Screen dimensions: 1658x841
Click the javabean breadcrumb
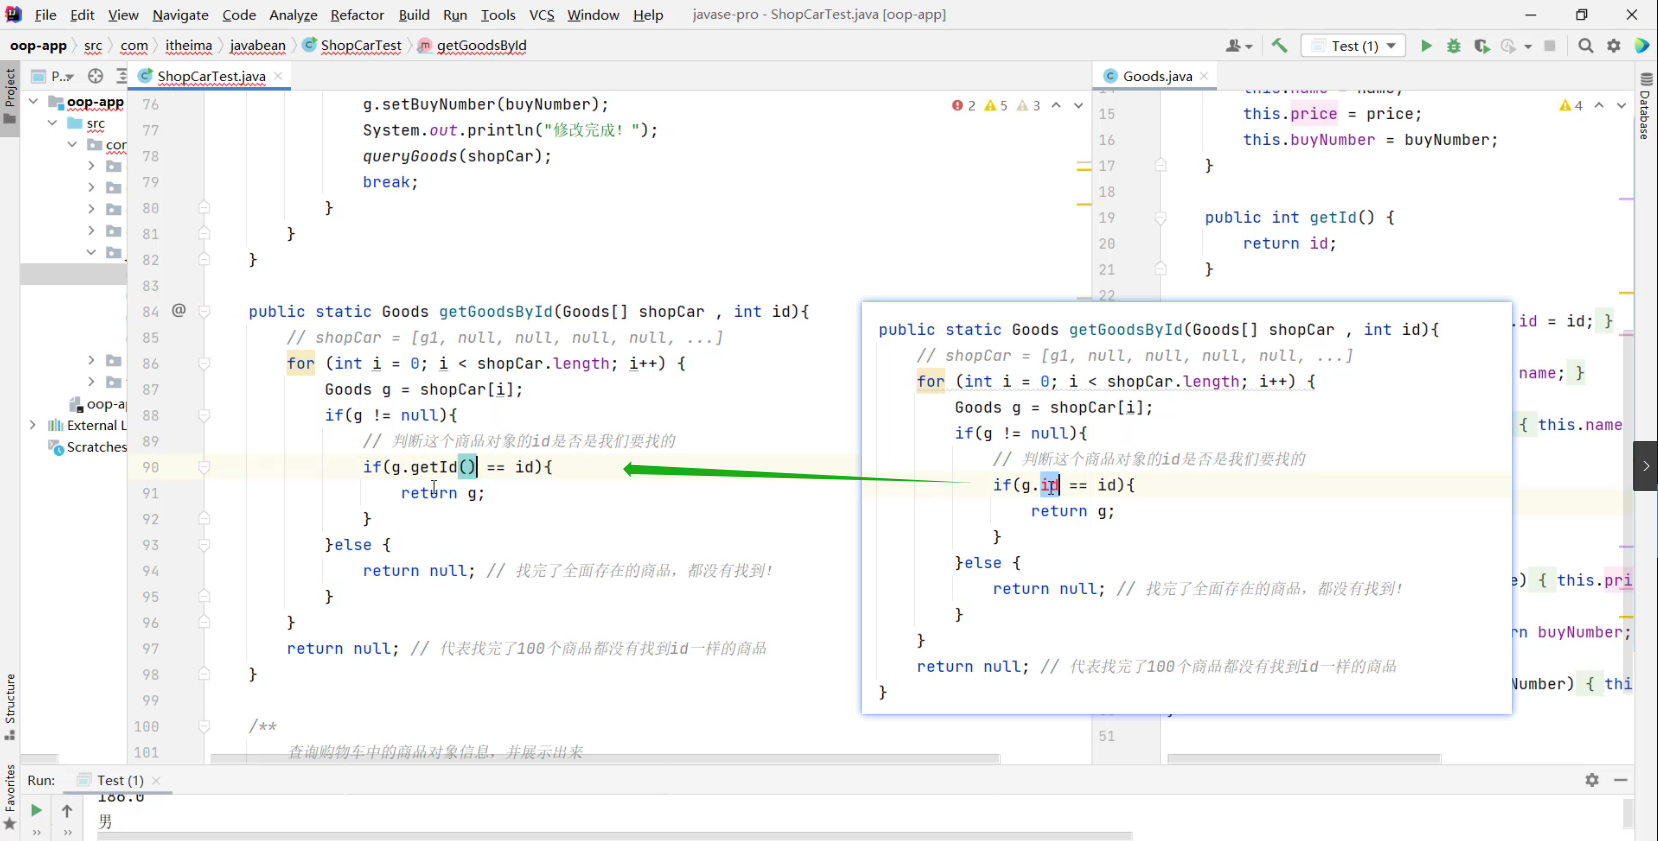(257, 46)
